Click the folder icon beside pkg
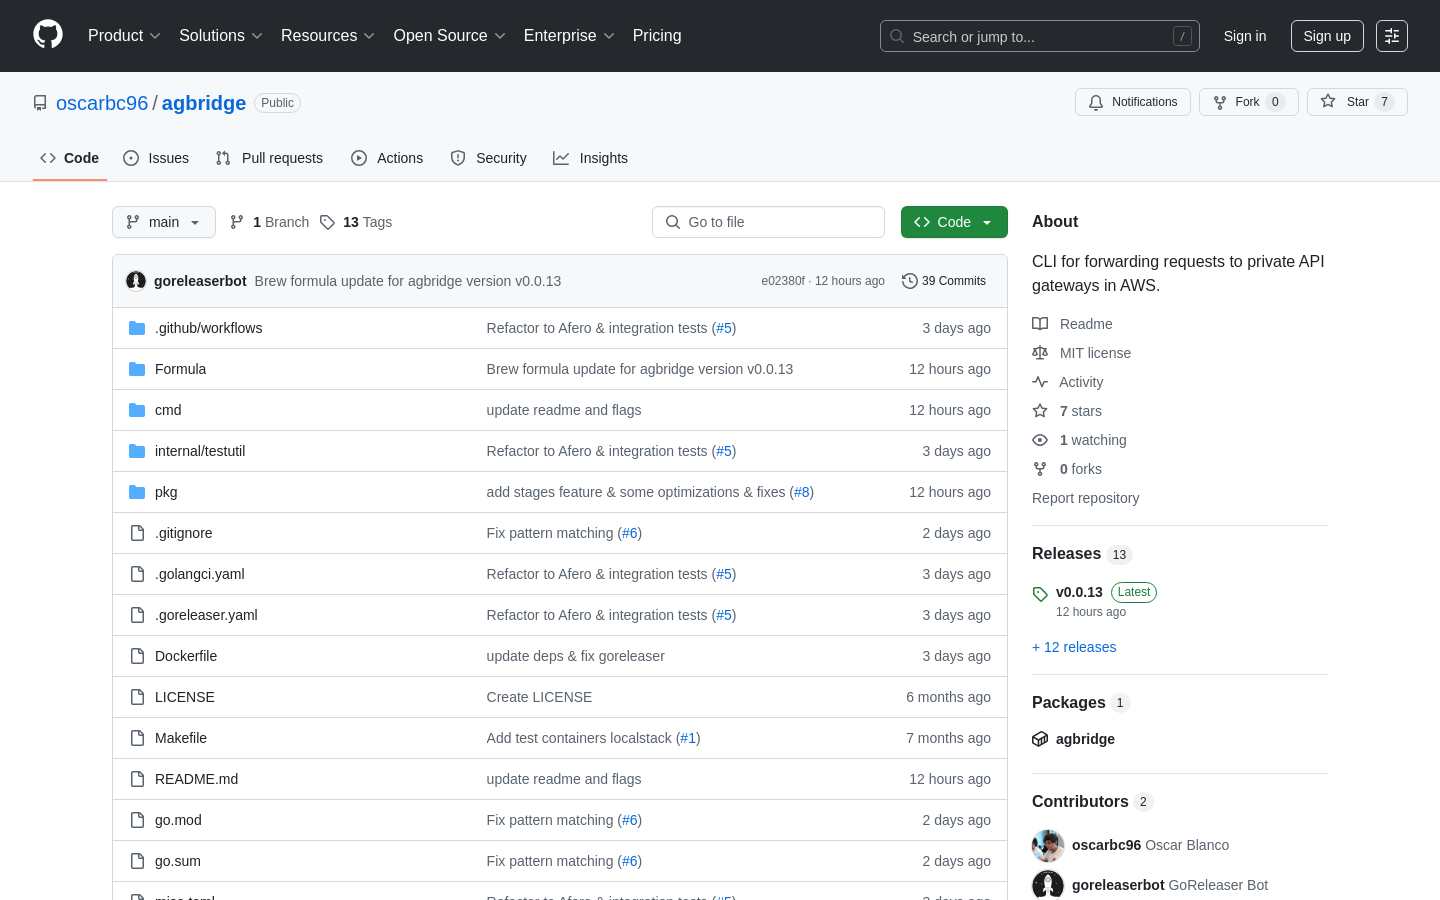Image resolution: width=1440 pixels, height=900 pixels. pyautogui.click(x=137, y=492)
